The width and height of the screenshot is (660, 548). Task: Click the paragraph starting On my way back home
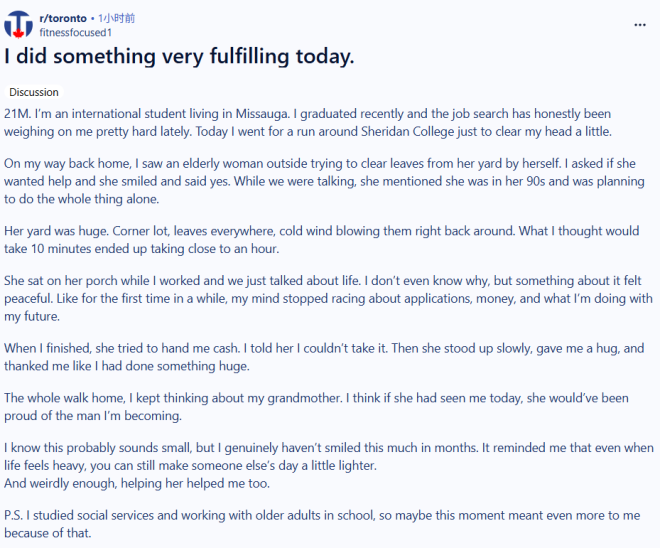tap(324, 181)
